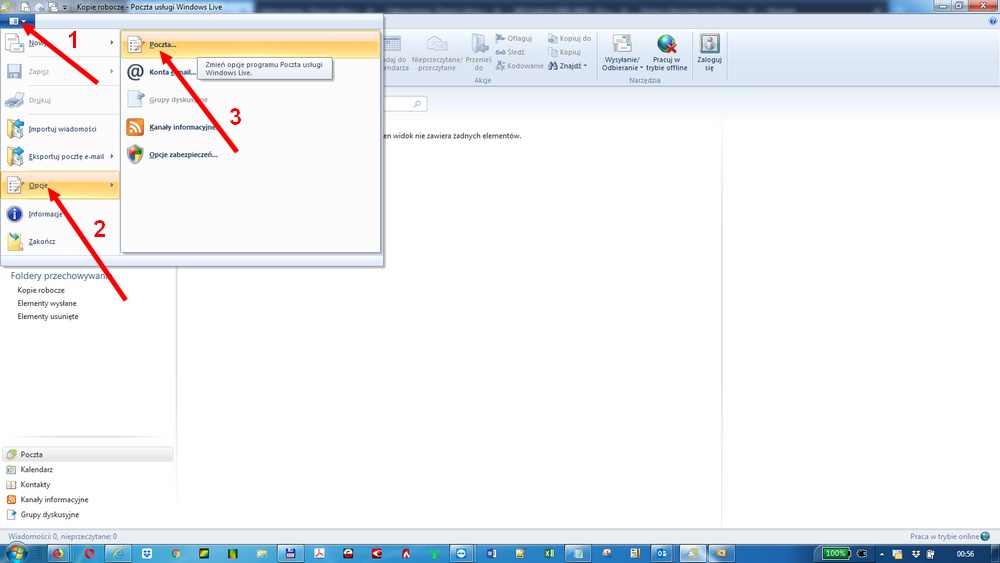1000x563 pixels.
Task: Switch to Poczta in the bottom navigation
Action: [88, 455]
